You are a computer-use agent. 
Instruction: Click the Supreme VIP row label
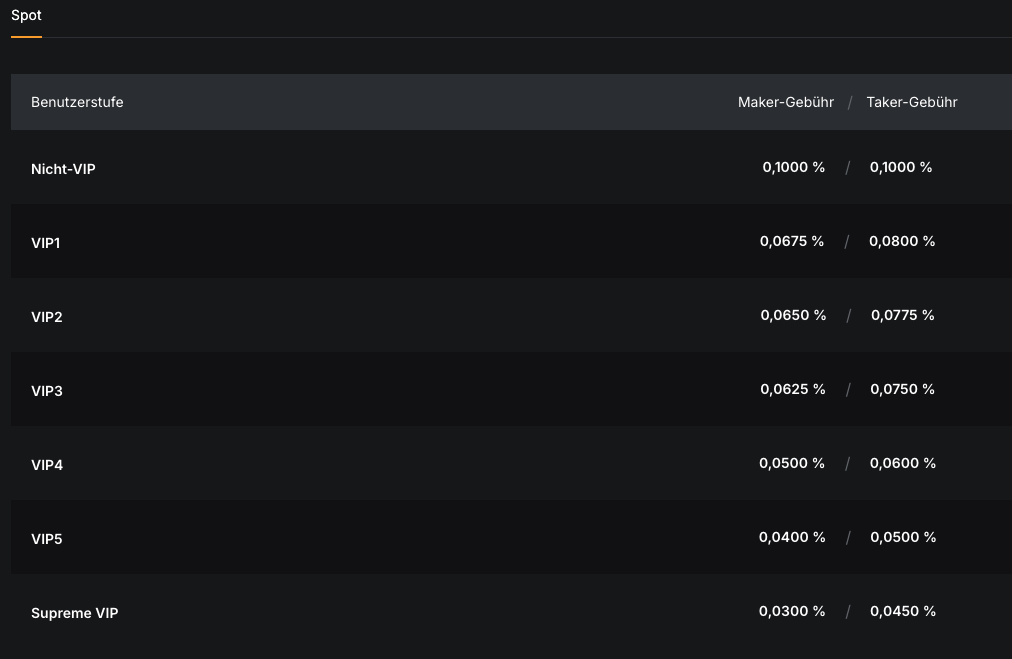click(74, 613)
